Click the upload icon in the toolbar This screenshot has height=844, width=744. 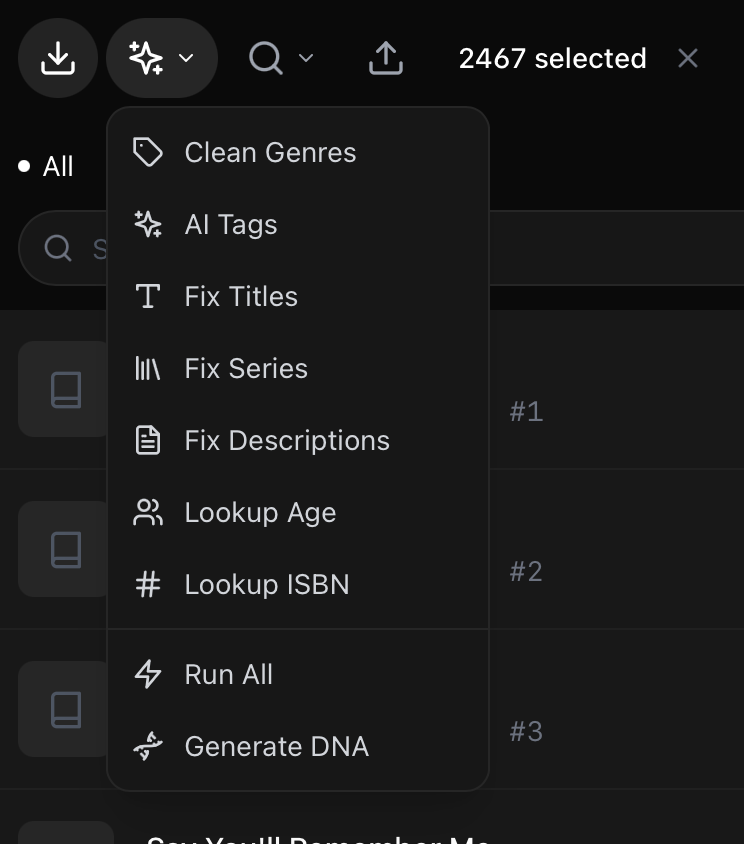[x=385, y=58]
